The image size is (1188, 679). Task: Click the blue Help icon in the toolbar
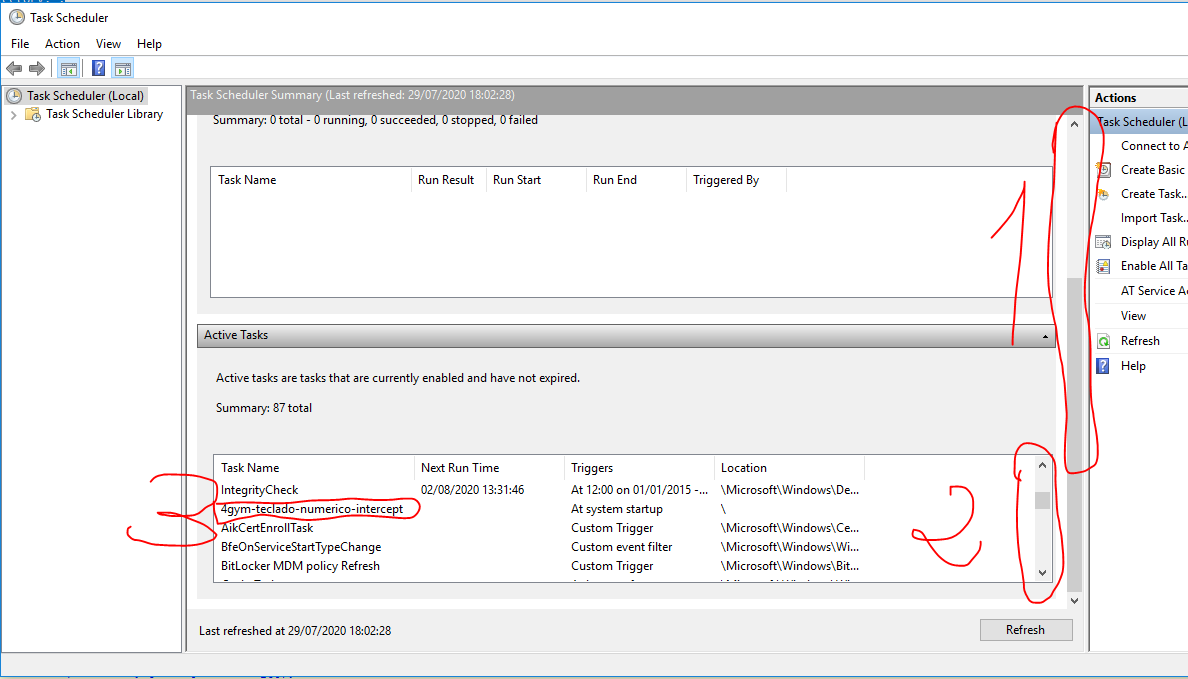[x=98, y=68]
